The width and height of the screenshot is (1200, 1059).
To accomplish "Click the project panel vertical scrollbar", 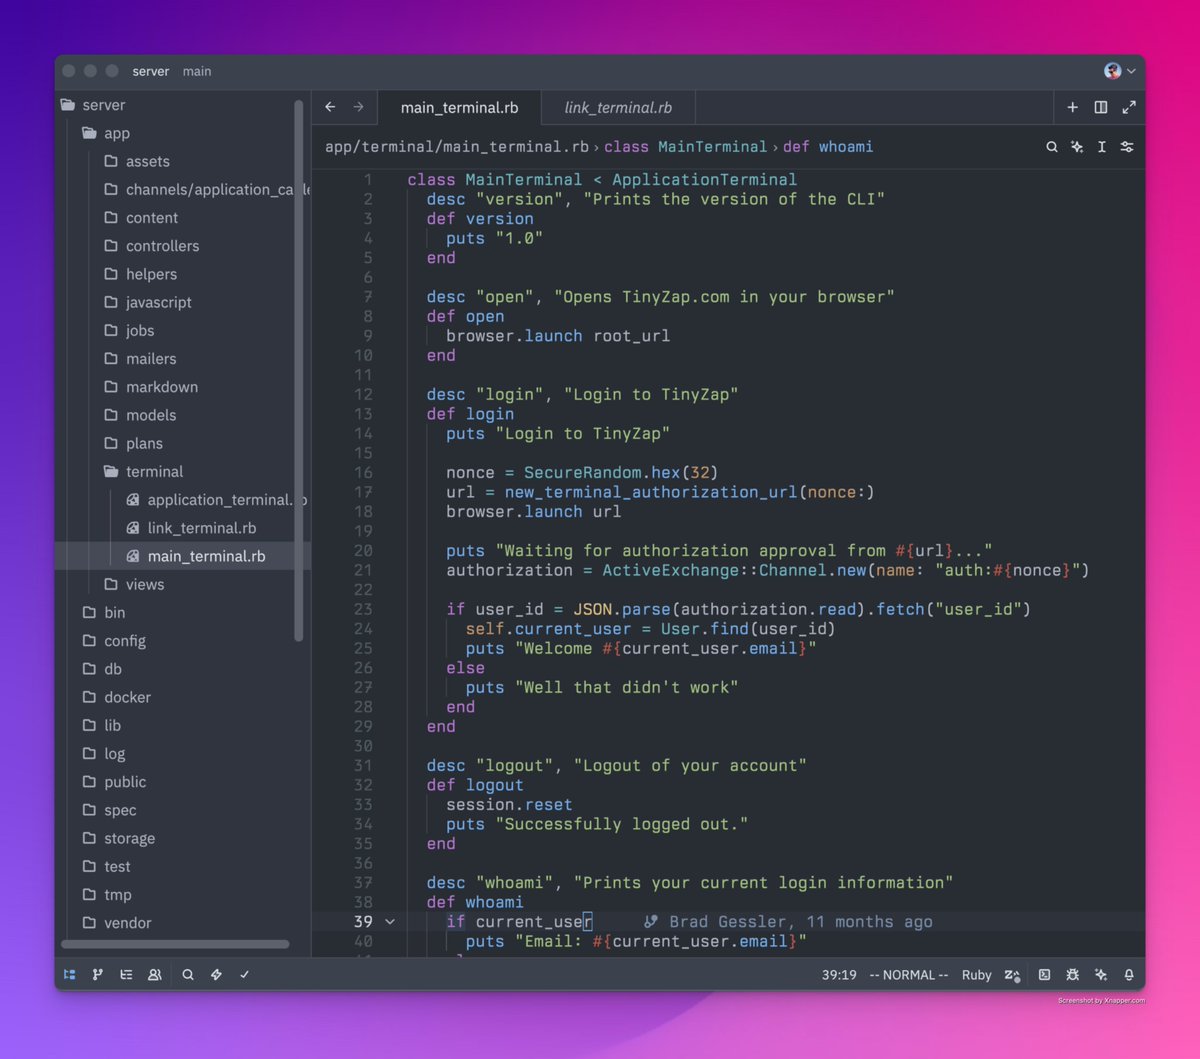I will 298,370.
